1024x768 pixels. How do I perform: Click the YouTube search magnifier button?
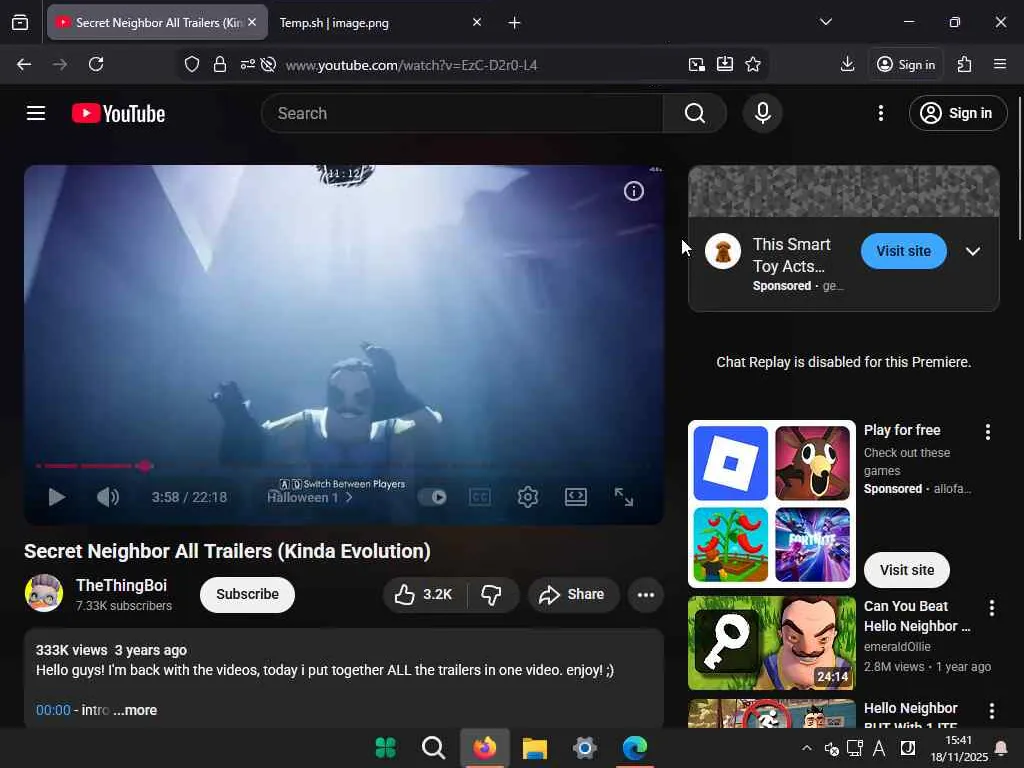click(695, 113)
